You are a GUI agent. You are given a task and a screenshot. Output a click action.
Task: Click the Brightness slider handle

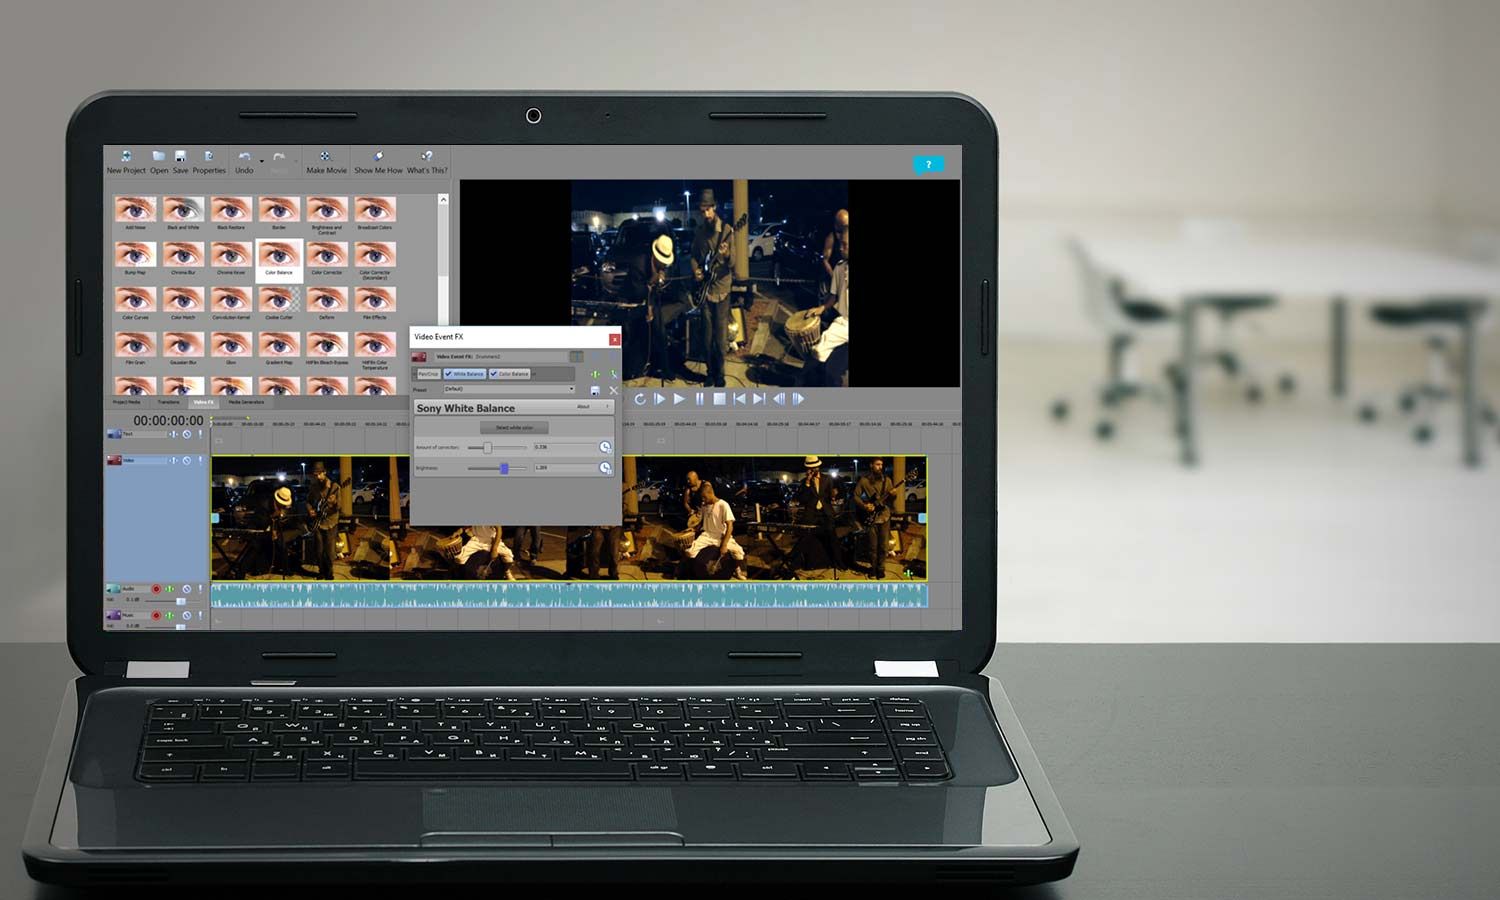pos(504,468)
